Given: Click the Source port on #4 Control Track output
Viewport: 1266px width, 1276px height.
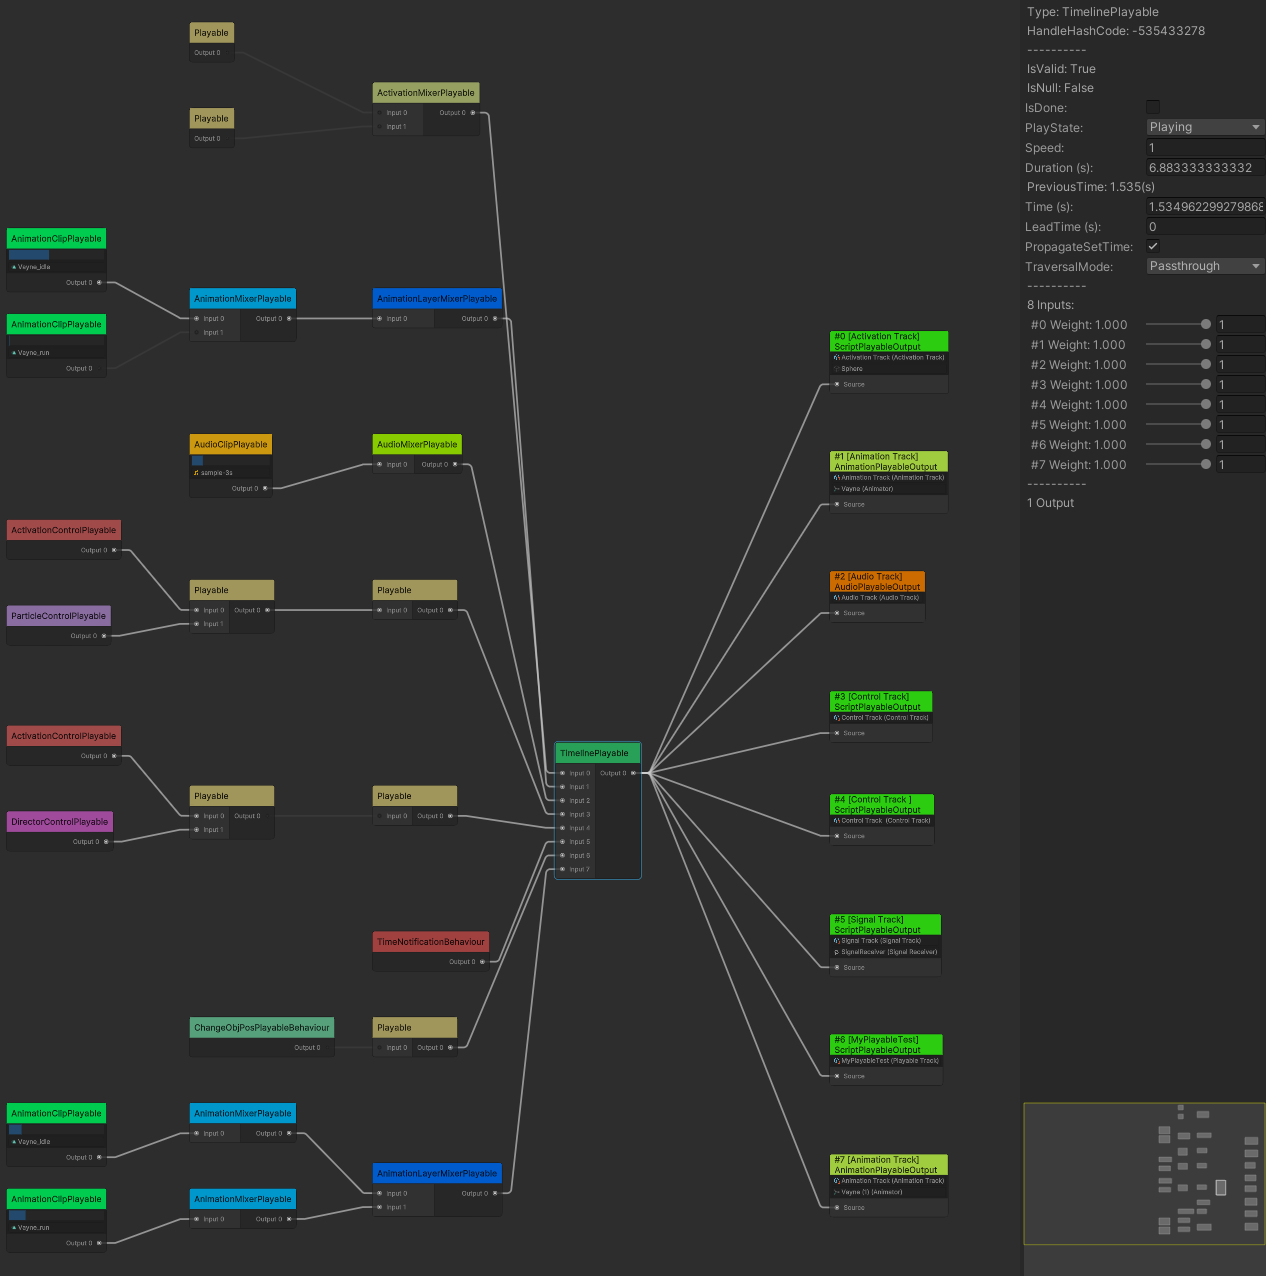Looking at the screenshot, I should point(837,836).
